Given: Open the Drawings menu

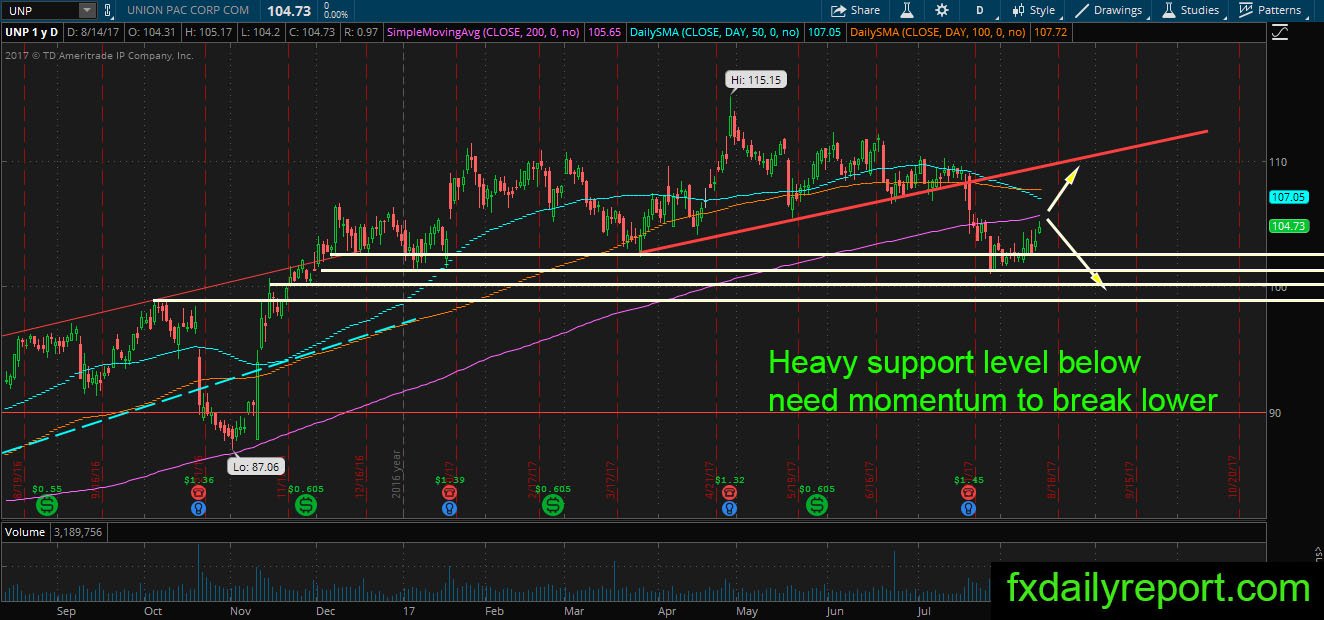Looking at the screenshot, I should pyautogui.click(x=1108, y=10).
